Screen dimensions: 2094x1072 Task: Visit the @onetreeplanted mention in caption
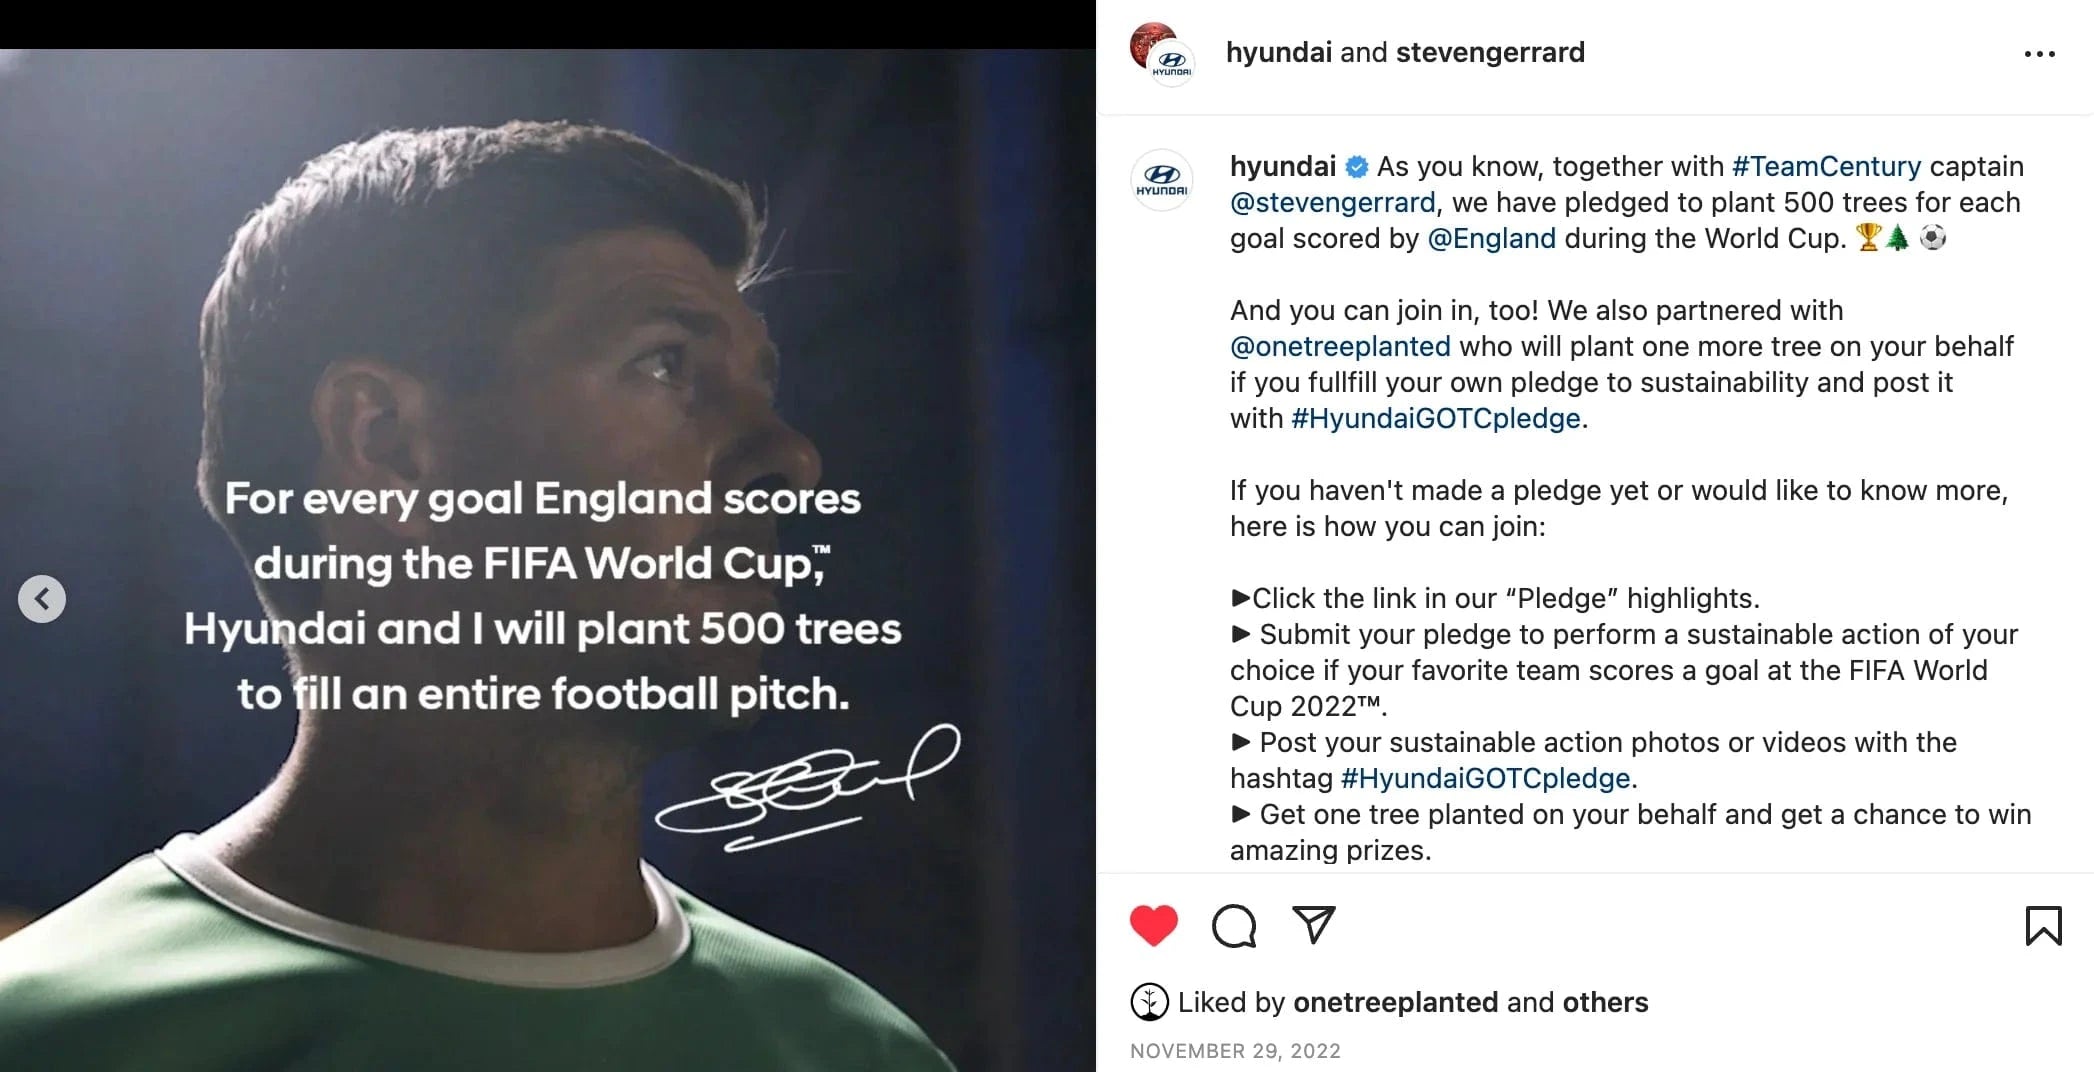coord(1340,346)
